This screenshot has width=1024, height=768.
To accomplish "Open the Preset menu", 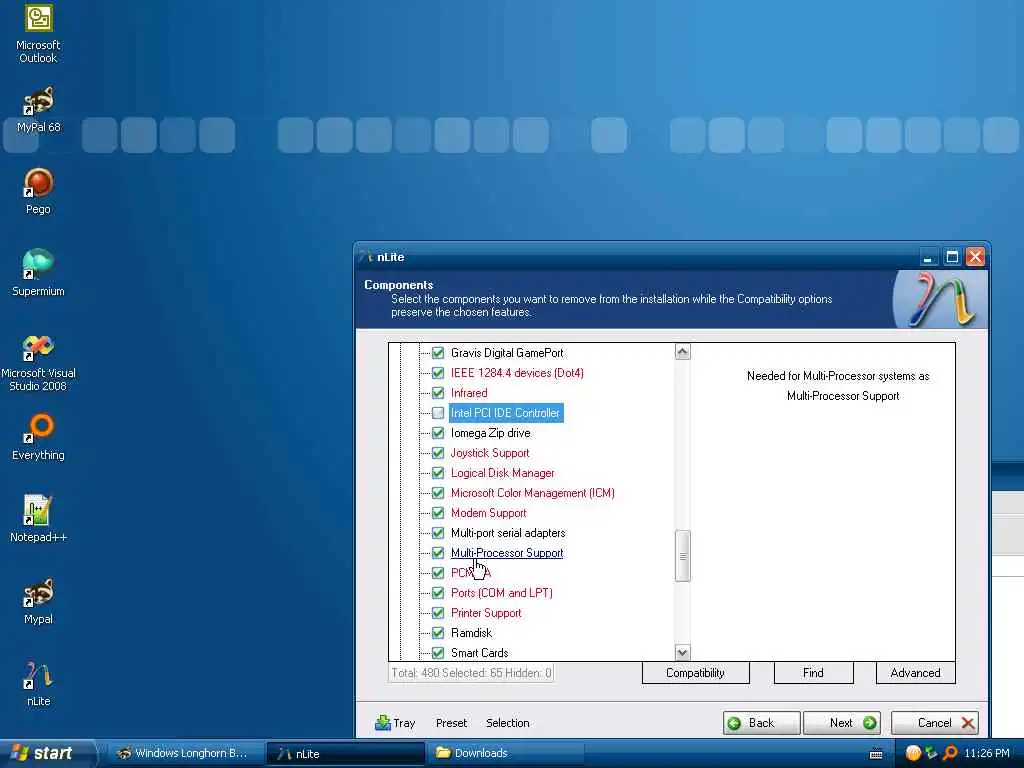I will pyautogui.click(x=451, y=723).
